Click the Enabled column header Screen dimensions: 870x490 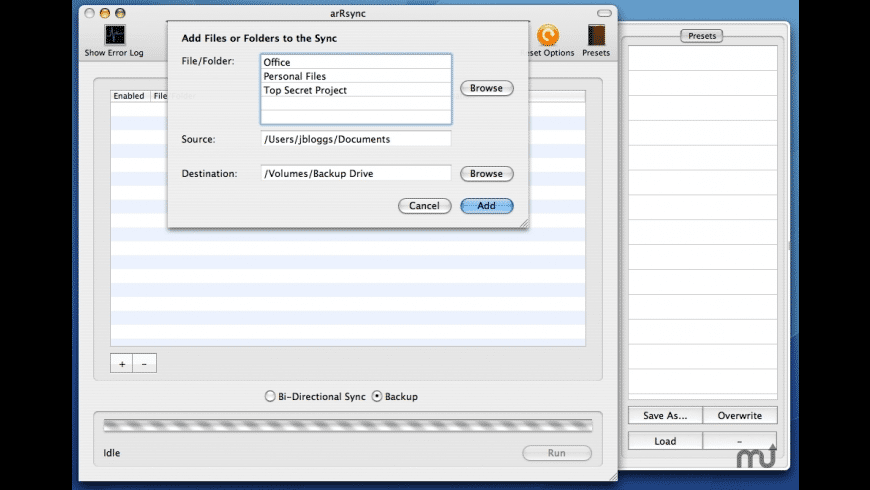129,96
